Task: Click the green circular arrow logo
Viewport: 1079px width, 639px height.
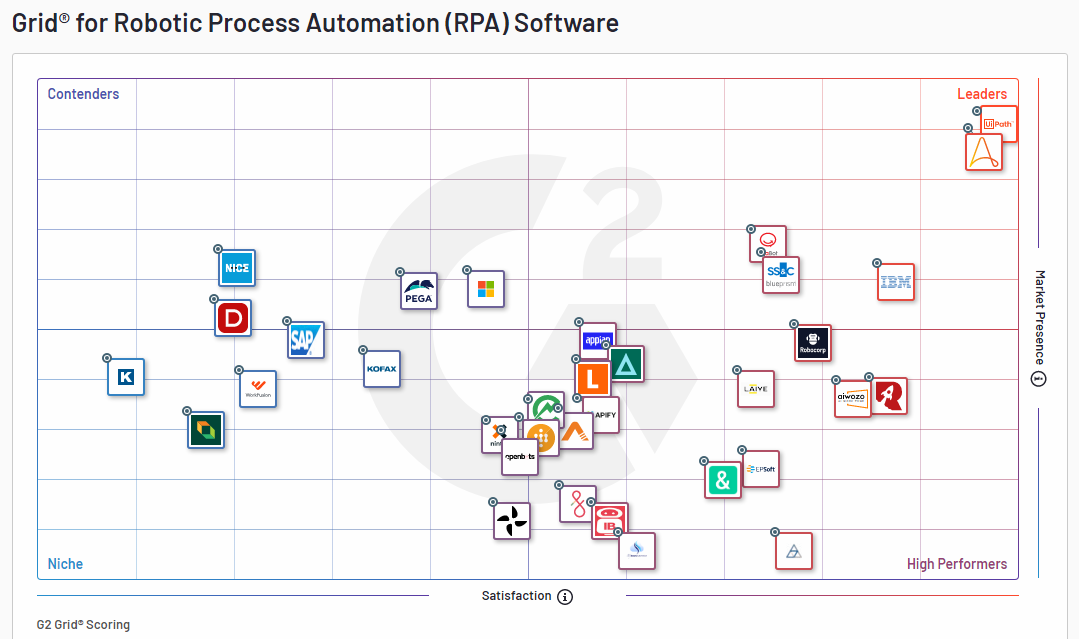Action: coord(546,407)
